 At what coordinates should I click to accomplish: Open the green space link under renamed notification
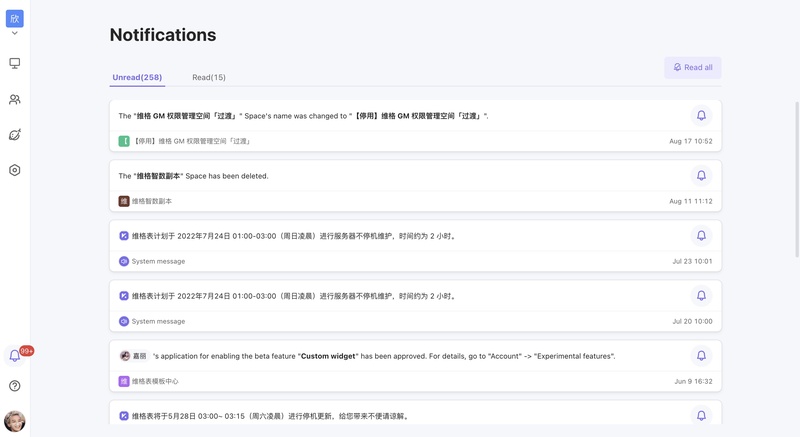pyautogui.click(x=185, y=141)
